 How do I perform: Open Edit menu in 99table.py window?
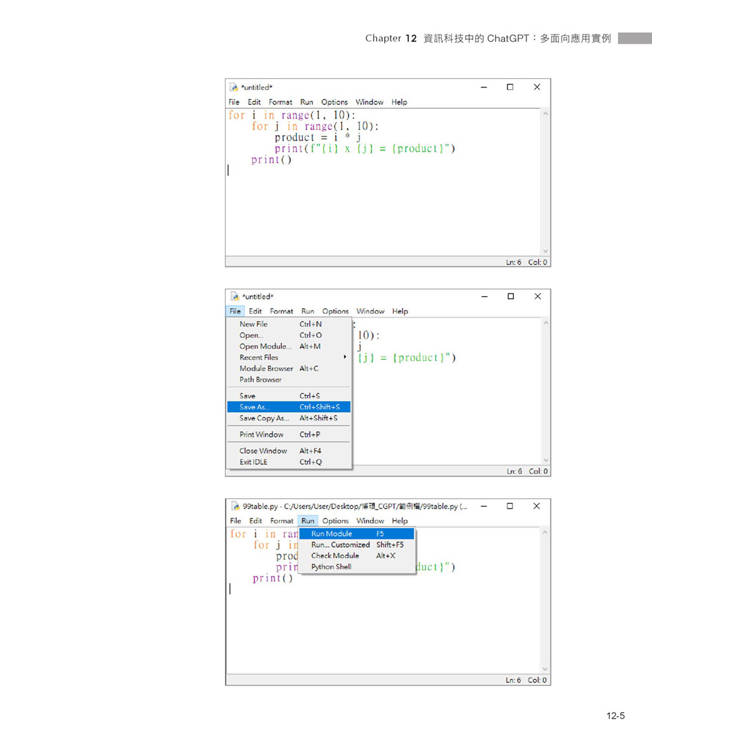pos(255,520)
